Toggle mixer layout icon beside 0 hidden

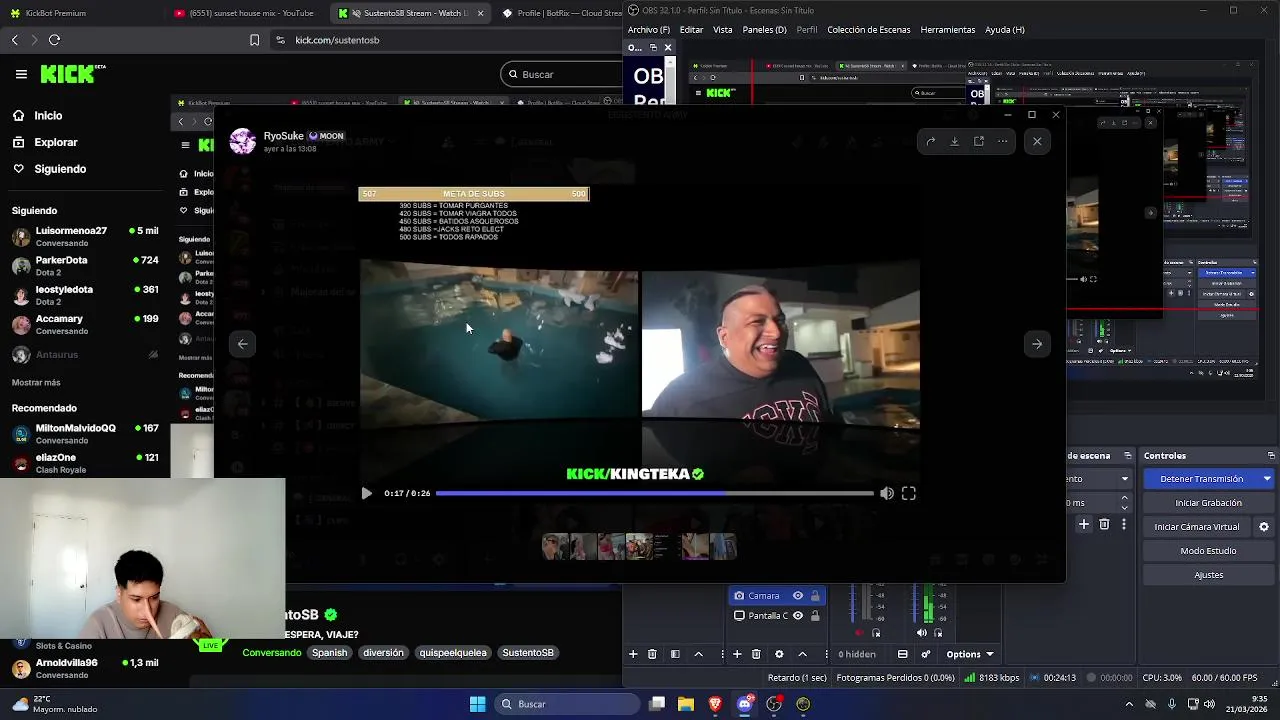point(902,654)
